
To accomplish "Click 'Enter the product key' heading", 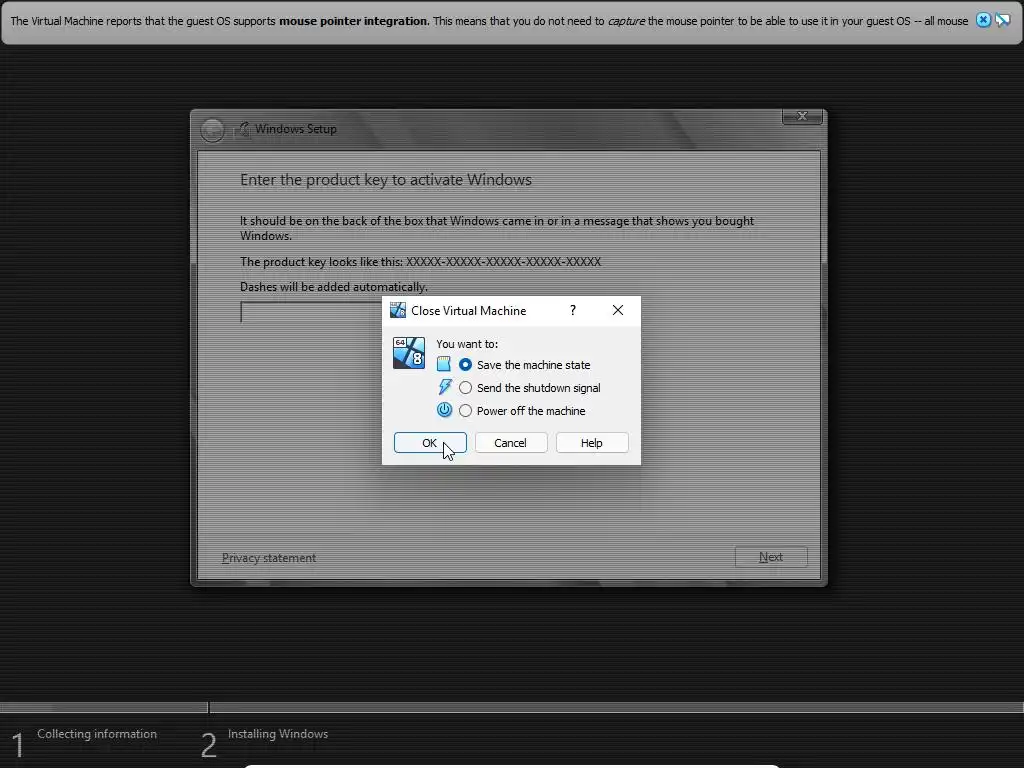I will (x=386, y=180).
